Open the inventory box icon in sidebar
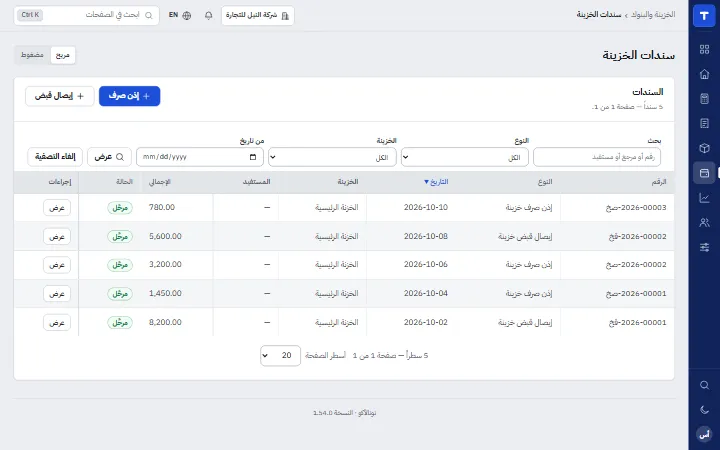Image resolution: width=720 pixels, height=450 pixels. click(x=704, y=148)
